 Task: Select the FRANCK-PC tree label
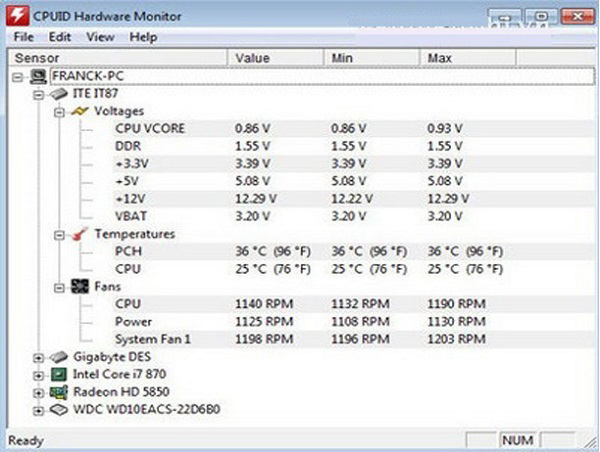click(x=88, y=76)
